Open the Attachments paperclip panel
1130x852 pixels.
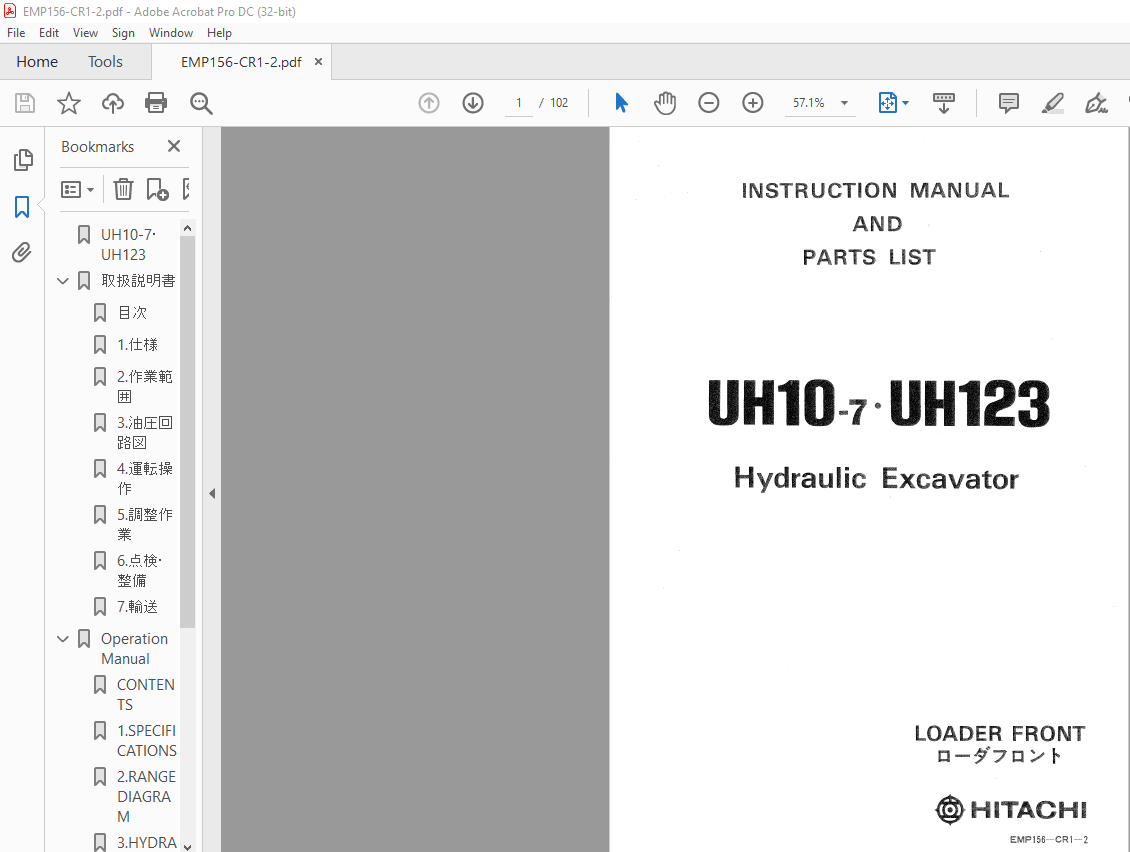[22, 252]
